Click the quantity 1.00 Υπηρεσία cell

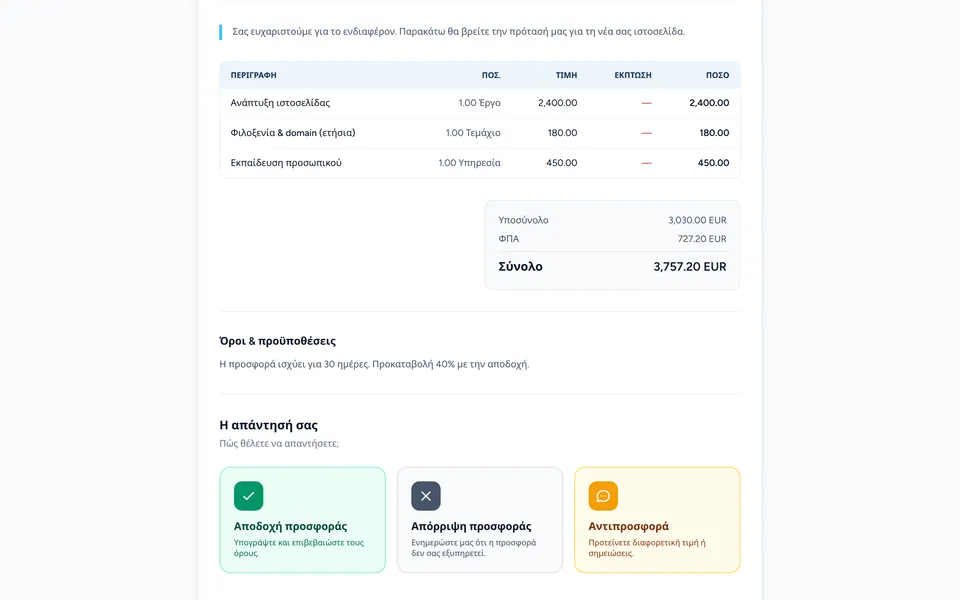click(x=470, y=163)
